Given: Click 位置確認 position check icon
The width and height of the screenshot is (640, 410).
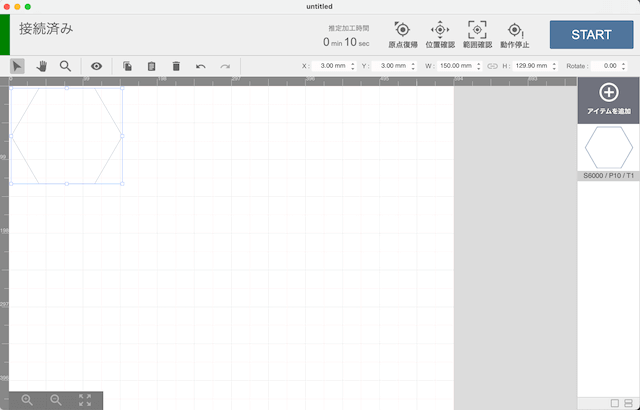Looking at the screenshot, I should tap(439, 34).
